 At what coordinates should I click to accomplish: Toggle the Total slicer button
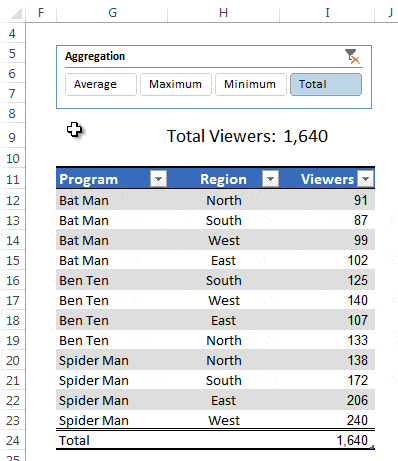pyautogui.click(x=326, y=85)
